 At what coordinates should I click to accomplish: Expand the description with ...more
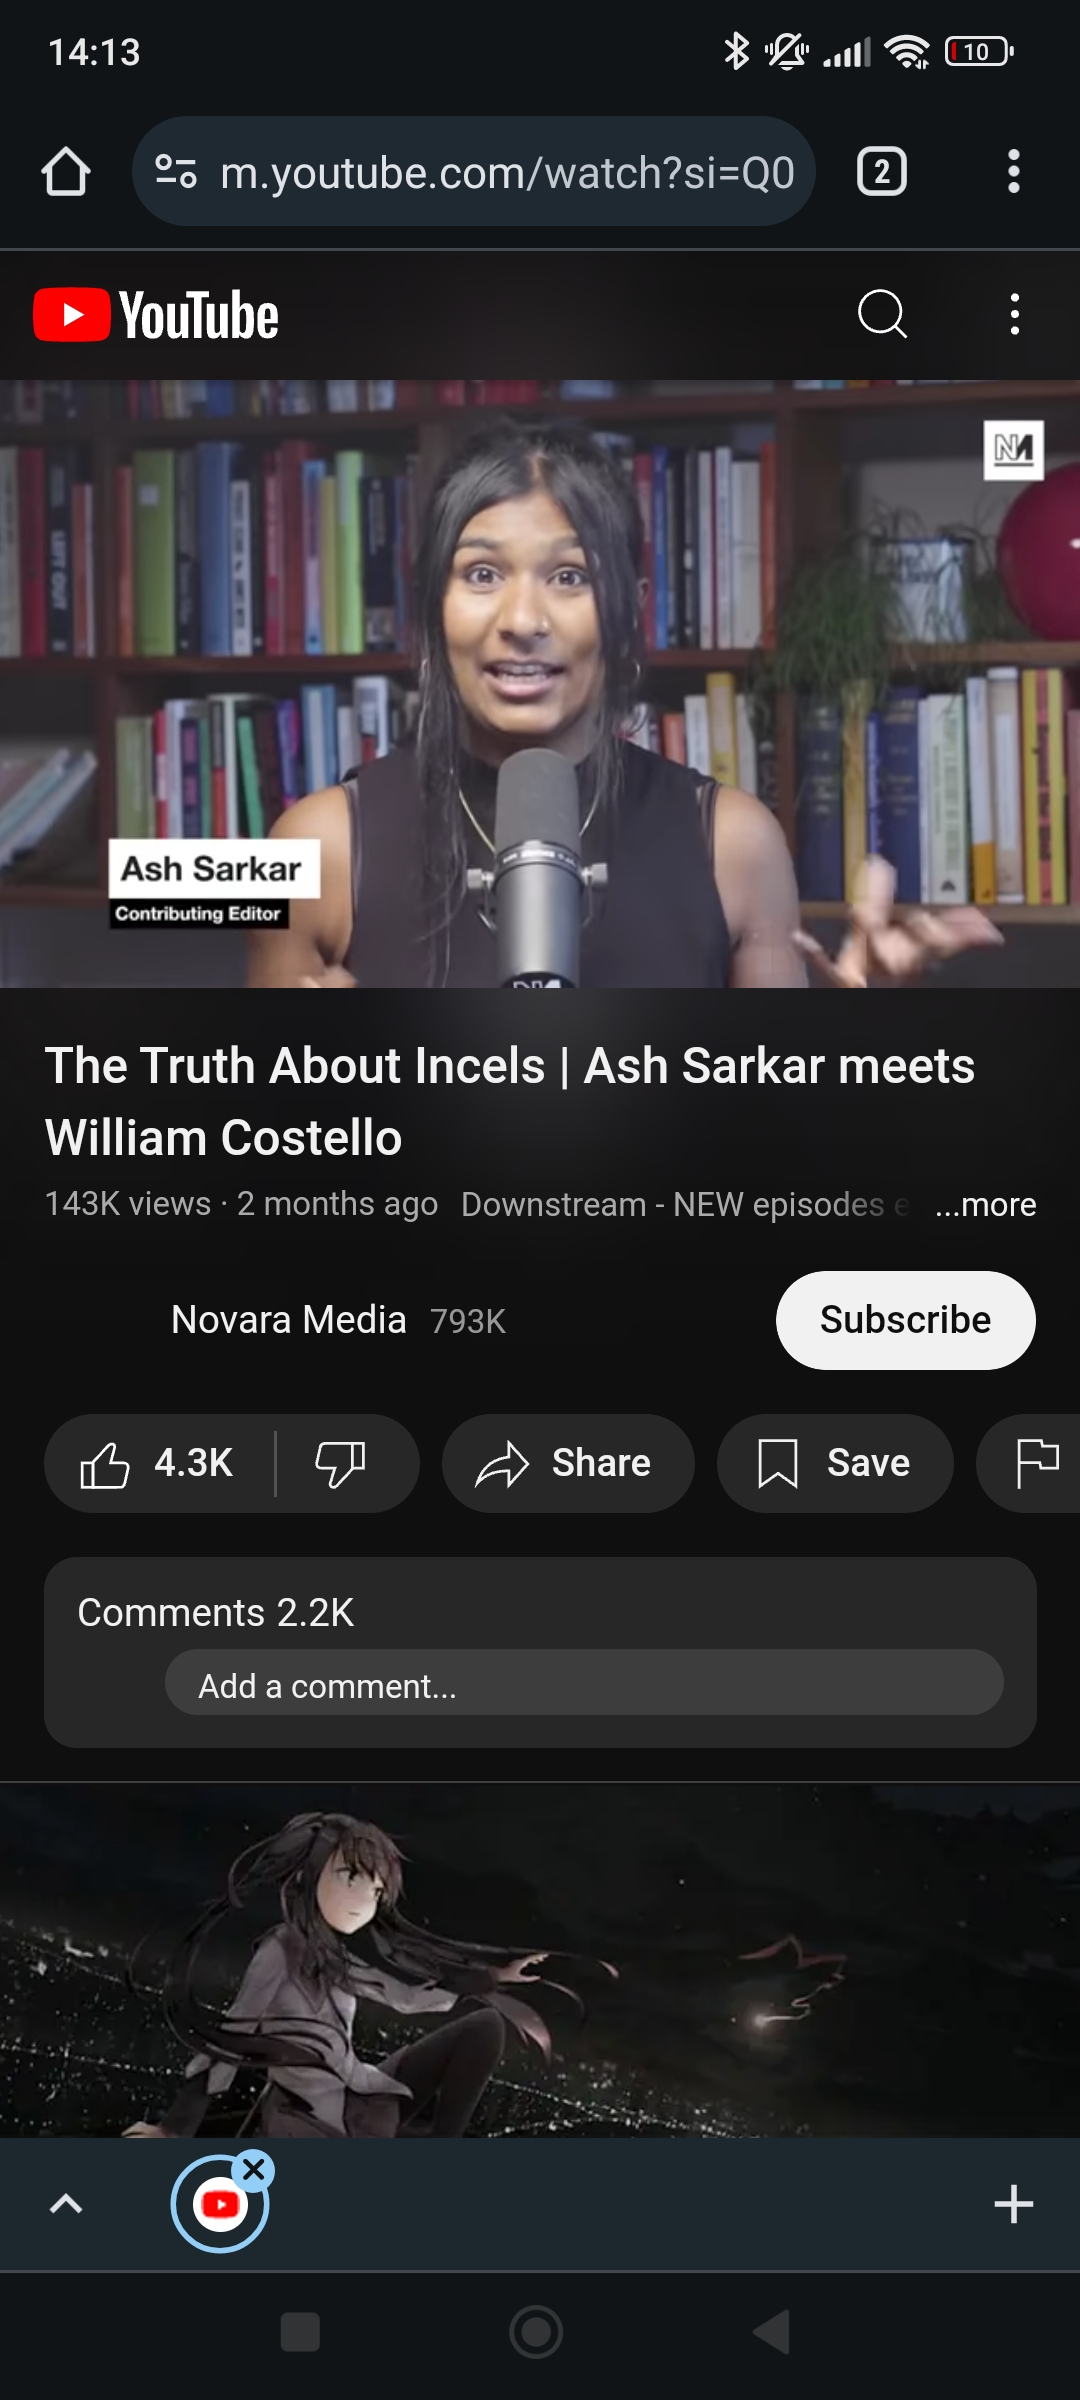(x=986, y=1205)
